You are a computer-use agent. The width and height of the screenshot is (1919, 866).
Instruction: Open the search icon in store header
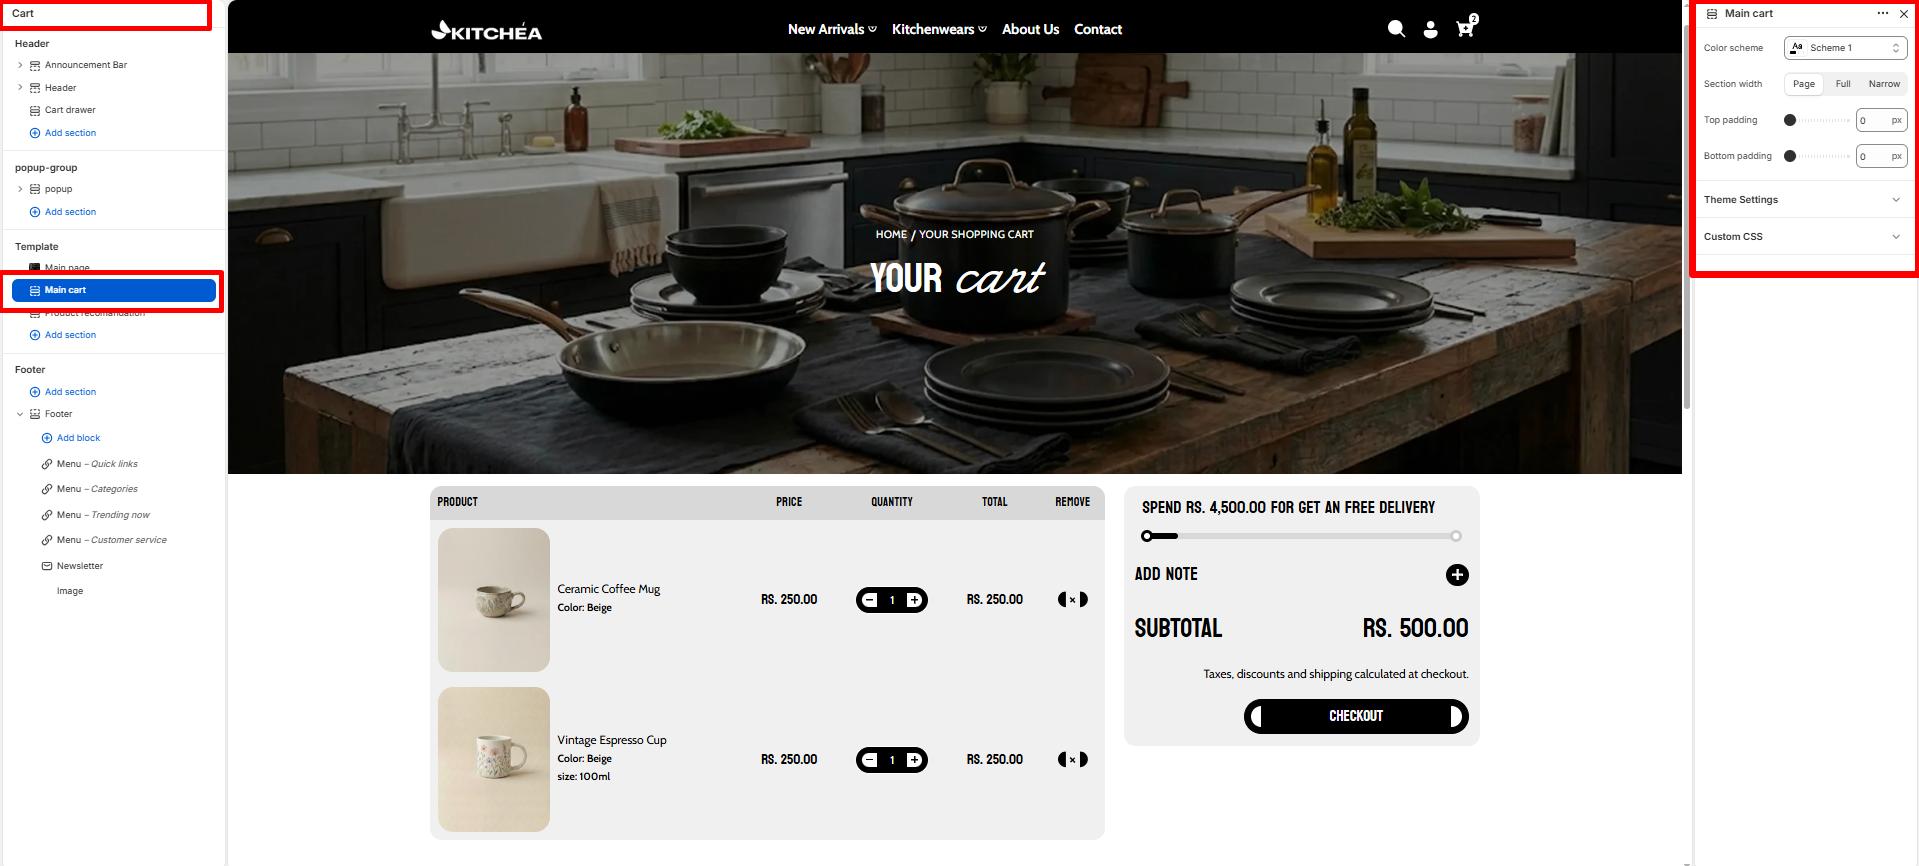pos(1396,29)
